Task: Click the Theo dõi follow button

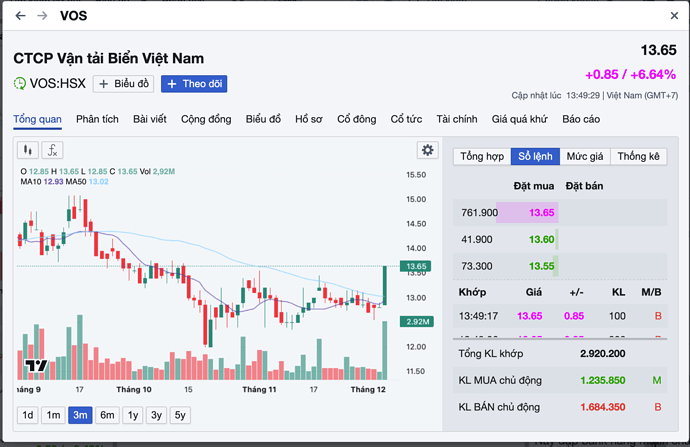Action: pos(195,84)
